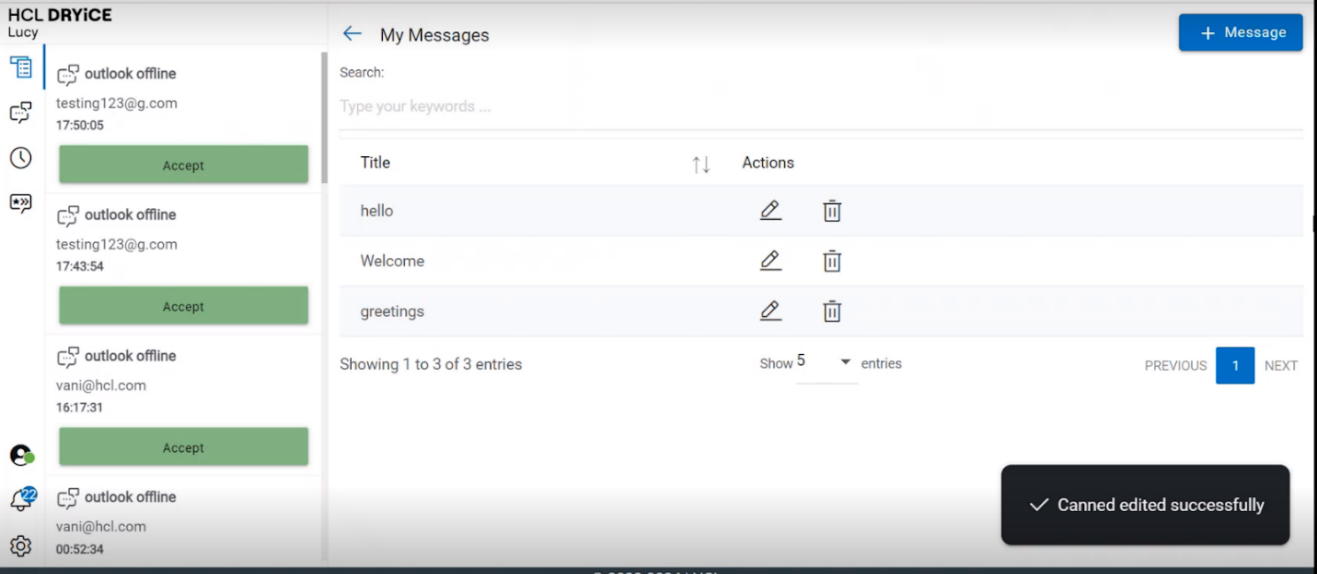Click the agent availability status icon
This screenshot has width=1317, height=574.
[22, 455]
